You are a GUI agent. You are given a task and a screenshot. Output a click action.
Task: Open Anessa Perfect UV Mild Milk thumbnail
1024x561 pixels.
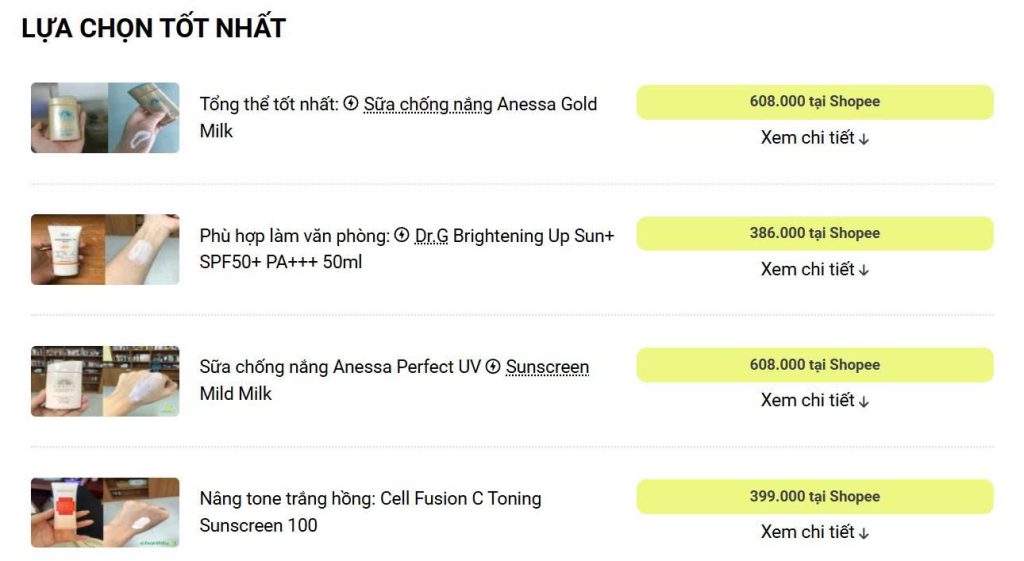coord(105,381)
